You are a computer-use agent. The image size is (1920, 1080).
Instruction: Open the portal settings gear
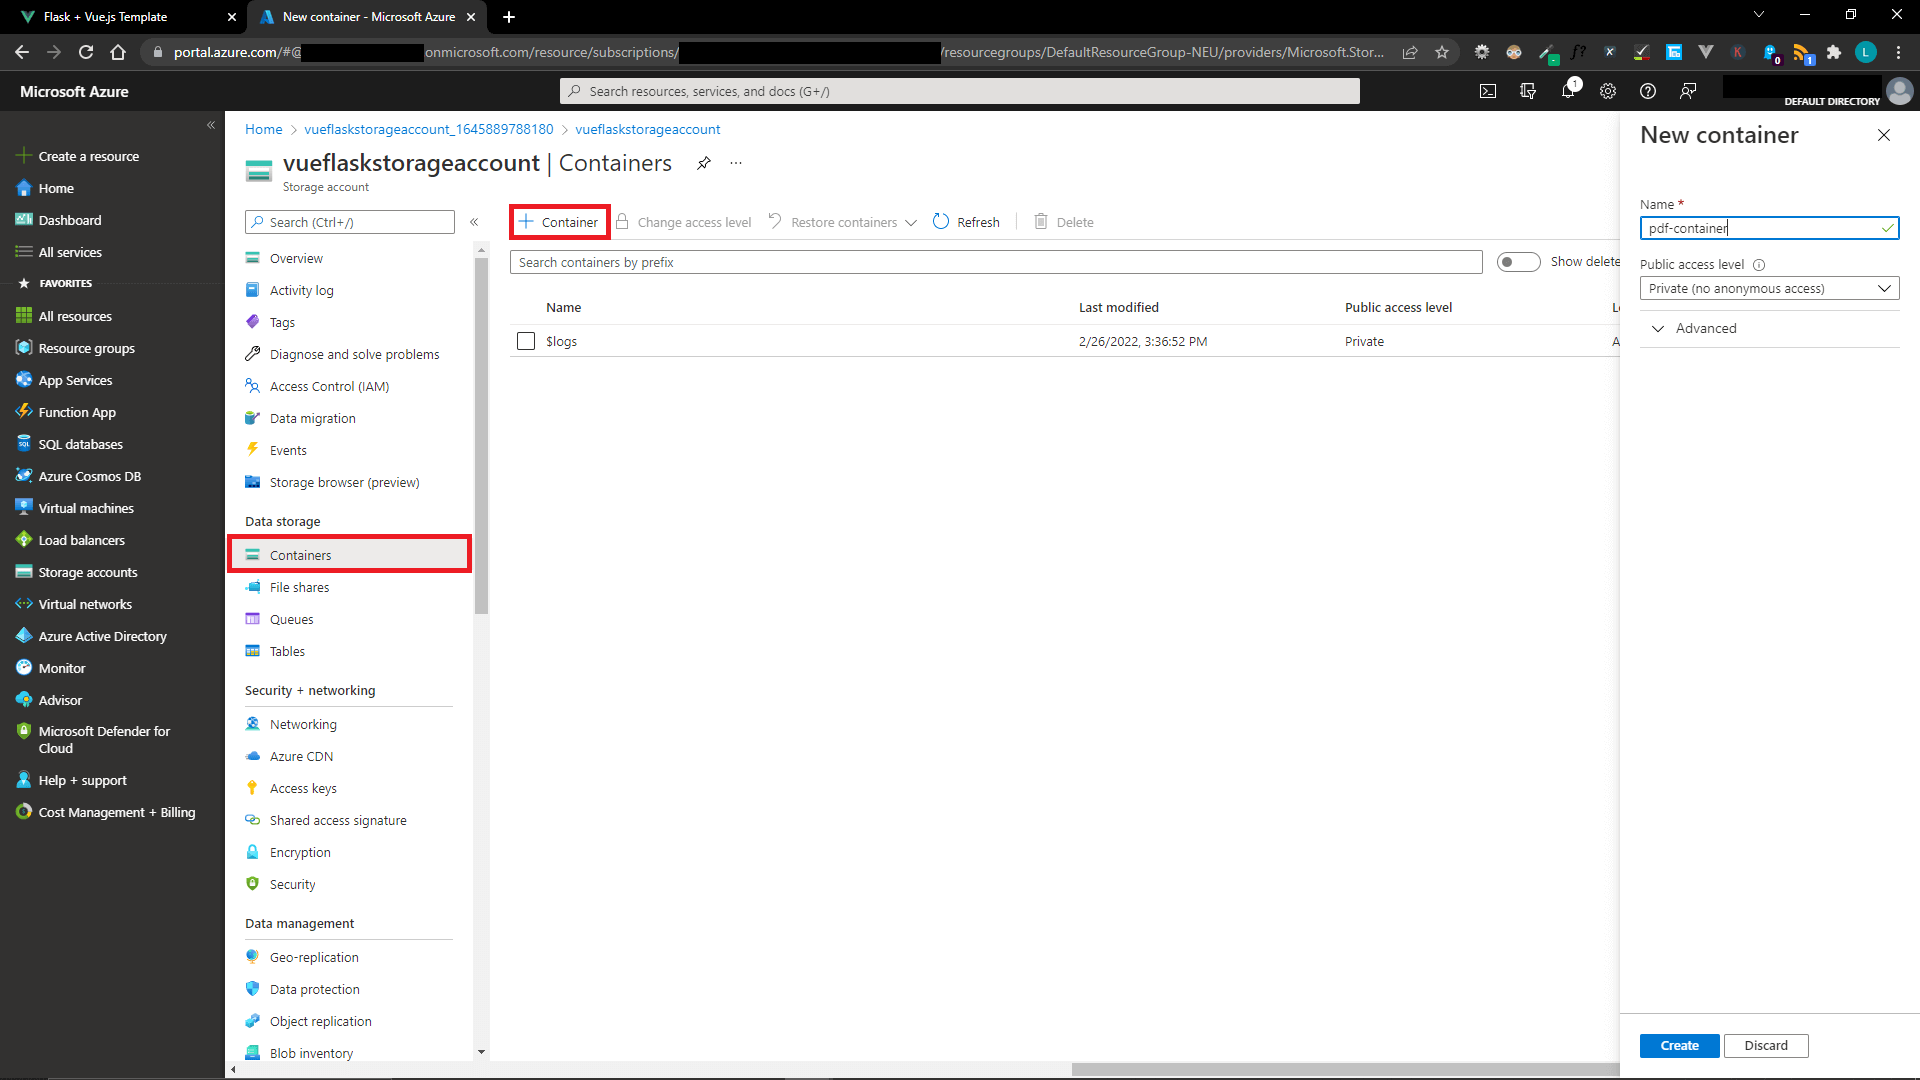1608,91
